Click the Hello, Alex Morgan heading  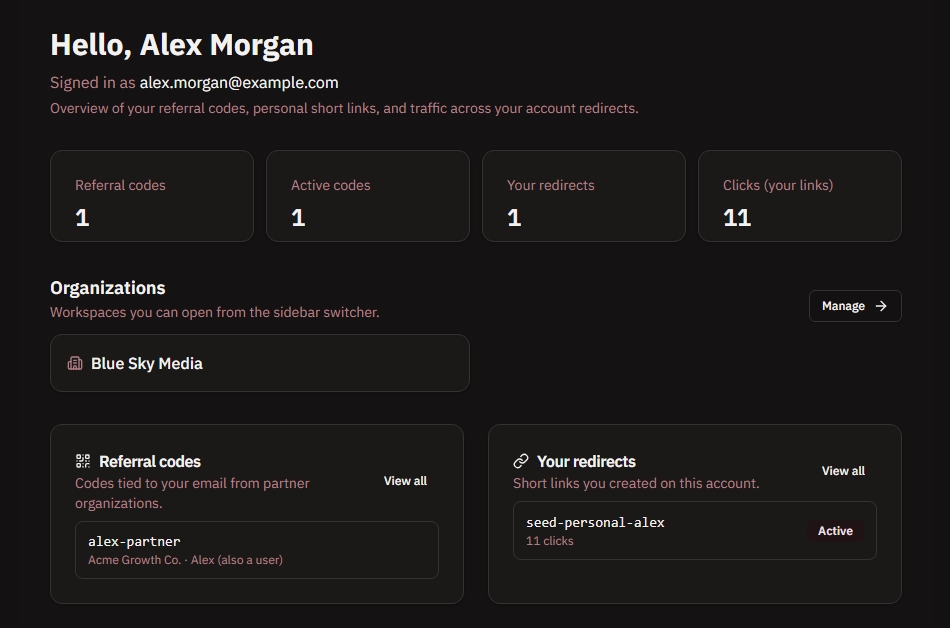point(181,44)
